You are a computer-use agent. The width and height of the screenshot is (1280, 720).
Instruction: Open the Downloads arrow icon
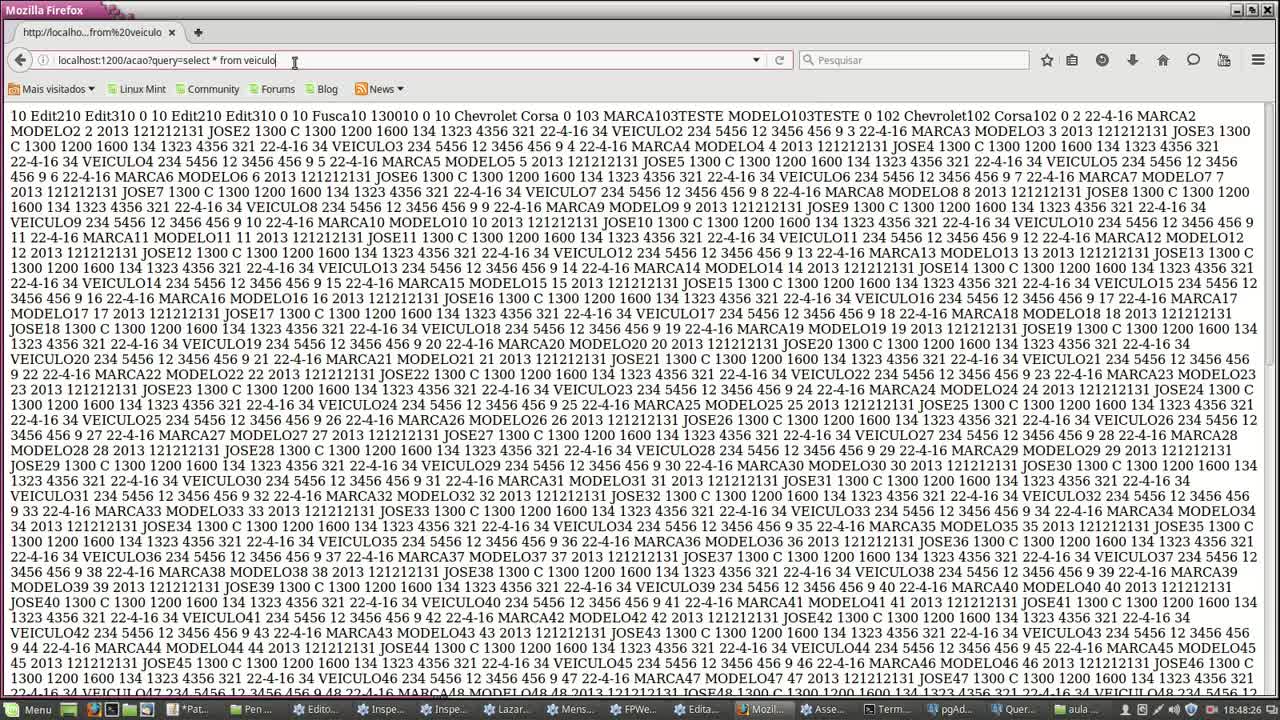[1132, 60]
